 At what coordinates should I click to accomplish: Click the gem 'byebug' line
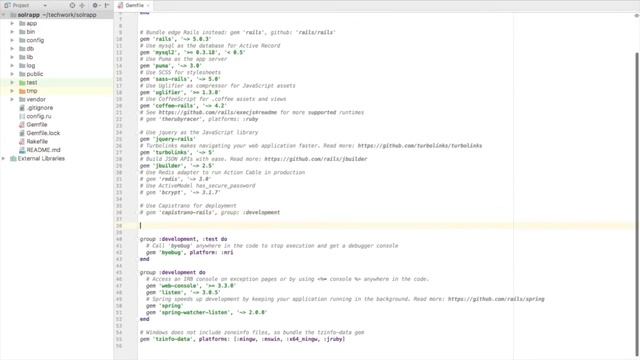click(189, 253)
